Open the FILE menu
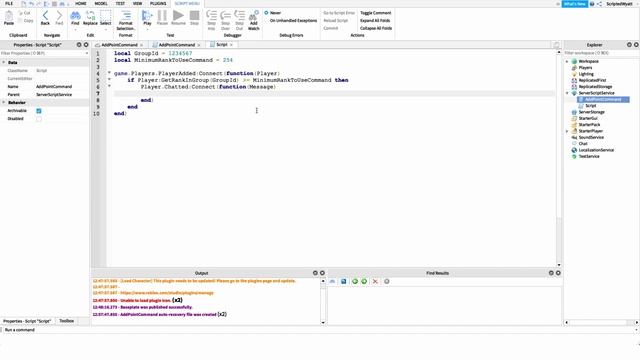This screenshot has height=360, width=640. coord(9,3)
